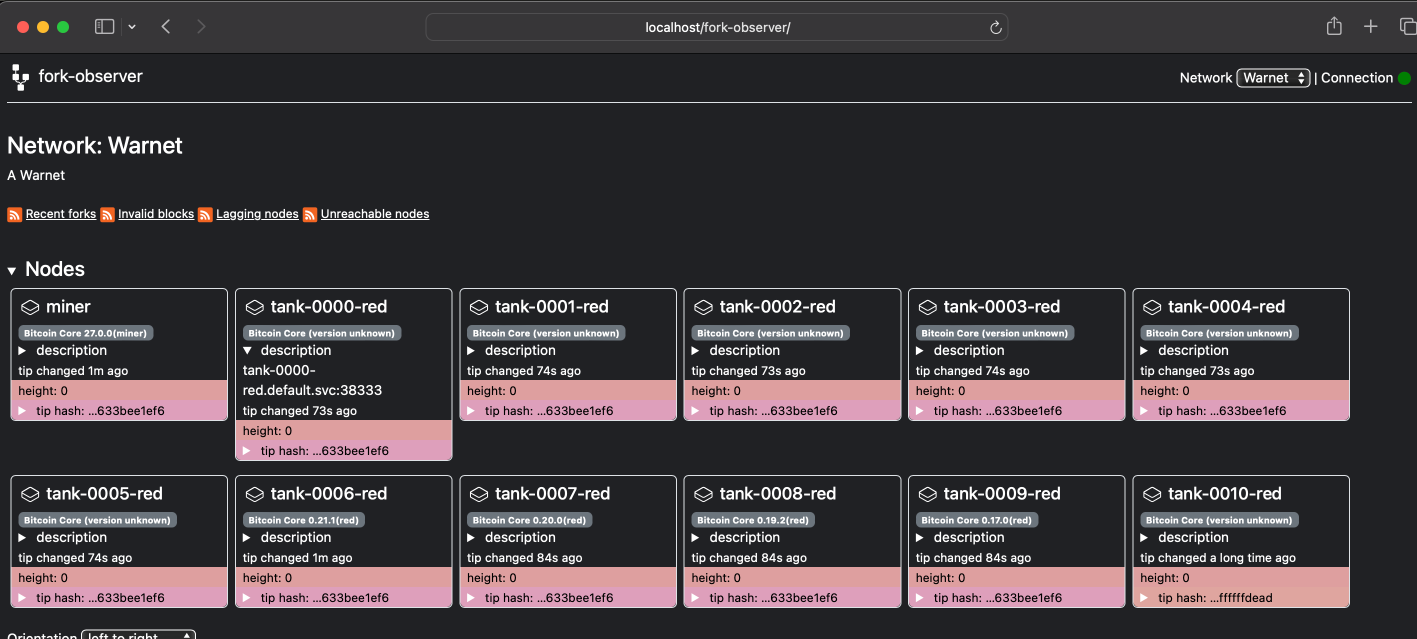The image size is (1417, 639).
Task: Open the Unreachable nodes feed link
Action: (375, 214)
